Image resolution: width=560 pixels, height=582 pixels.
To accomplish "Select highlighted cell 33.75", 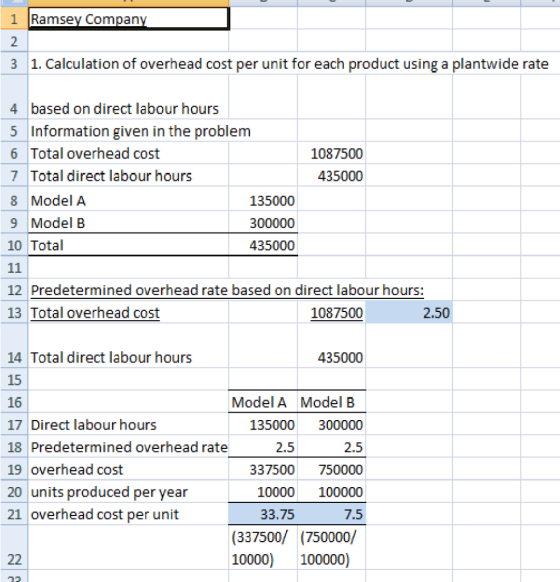I will (x=263, y=514).
